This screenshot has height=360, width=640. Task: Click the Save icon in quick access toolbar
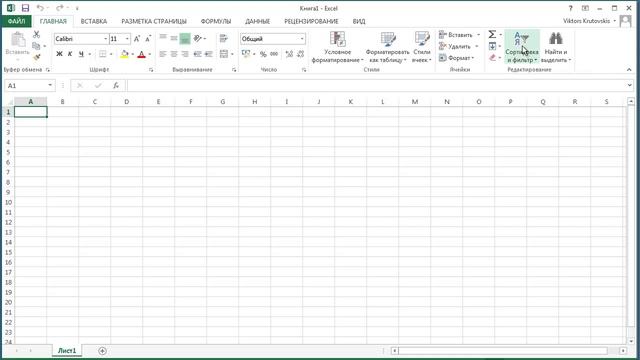tap(25, 8)
